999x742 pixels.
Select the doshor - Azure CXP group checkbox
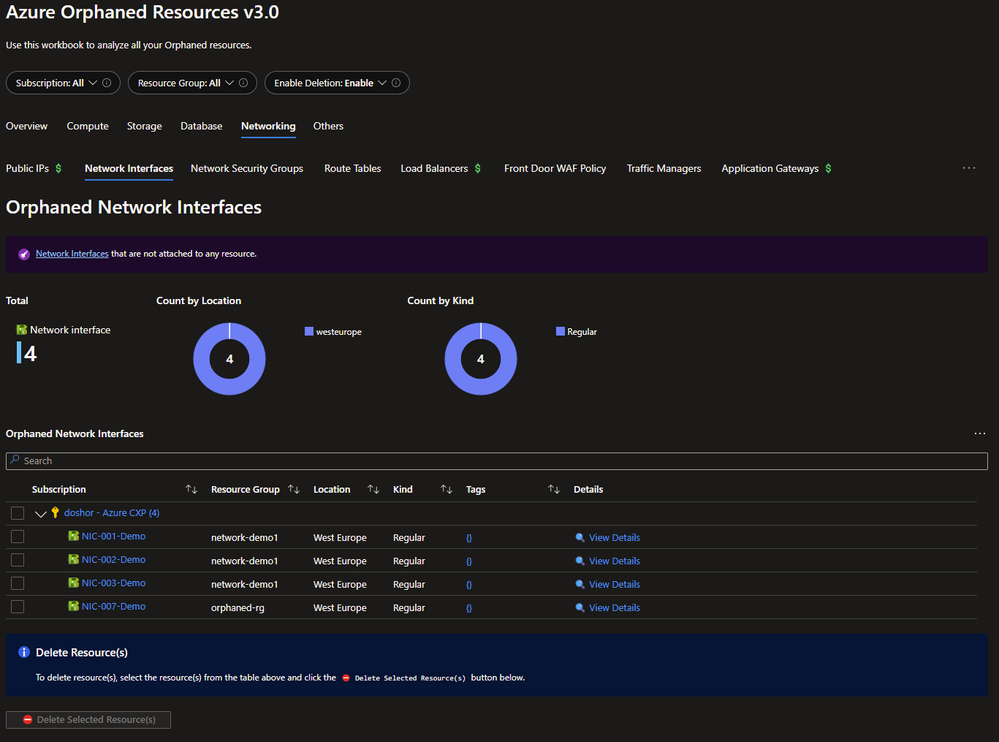tap(18, 513)
